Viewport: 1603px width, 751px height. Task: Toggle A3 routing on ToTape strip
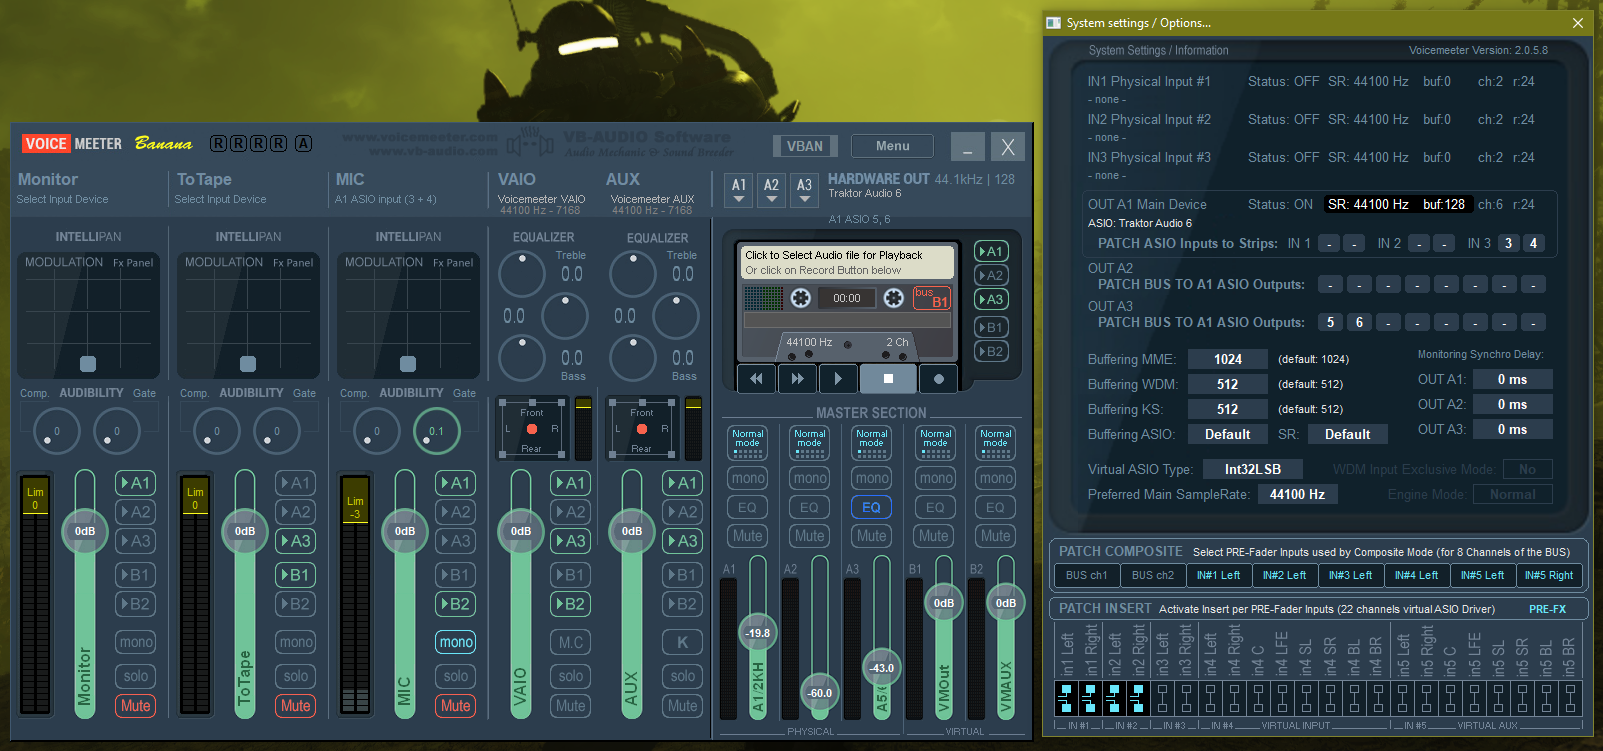(x=296, y=541)
